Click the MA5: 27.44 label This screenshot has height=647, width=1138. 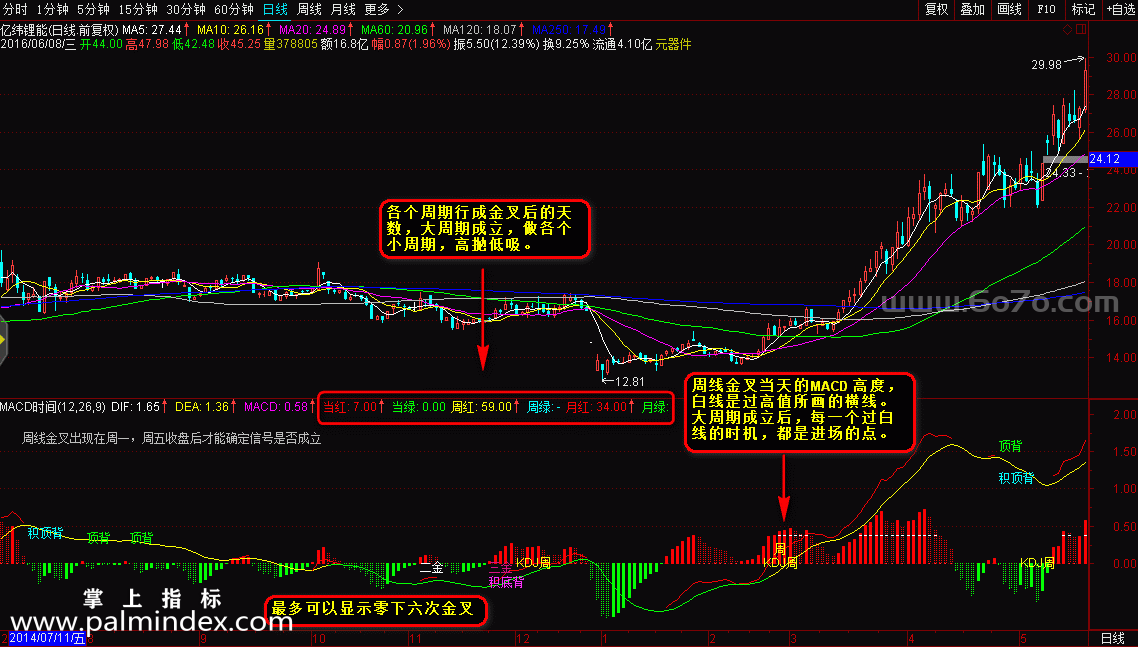click(x=152, y=30)
